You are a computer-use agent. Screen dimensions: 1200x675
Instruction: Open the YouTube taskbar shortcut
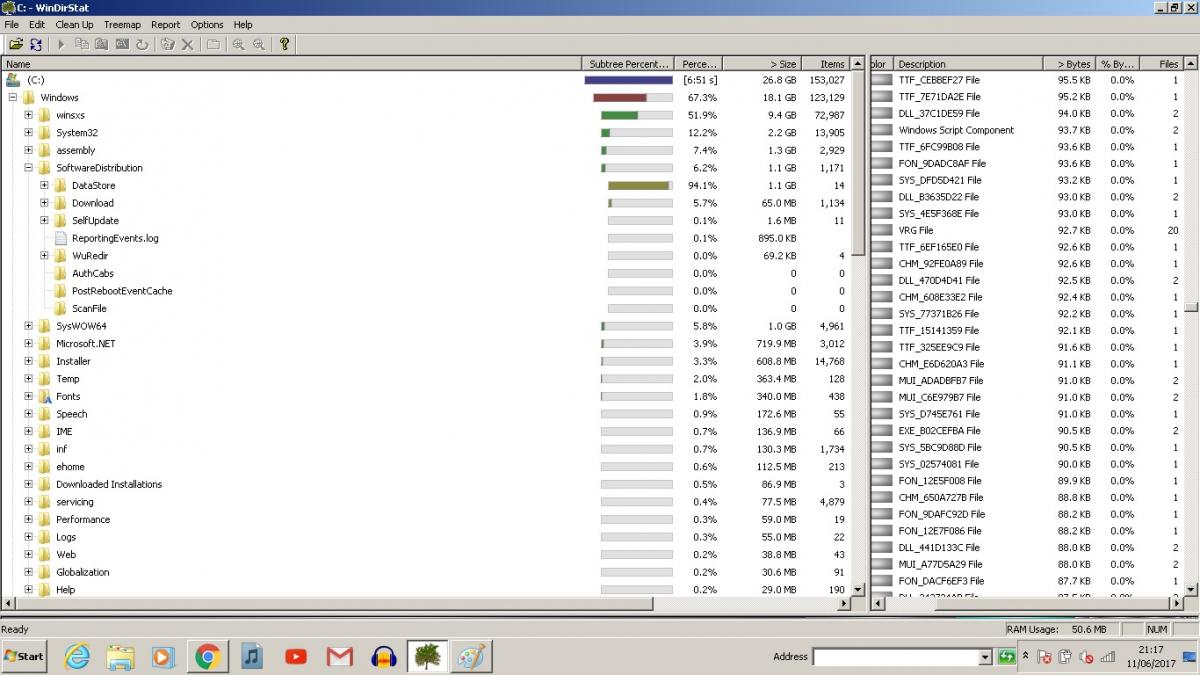[296, 657]
